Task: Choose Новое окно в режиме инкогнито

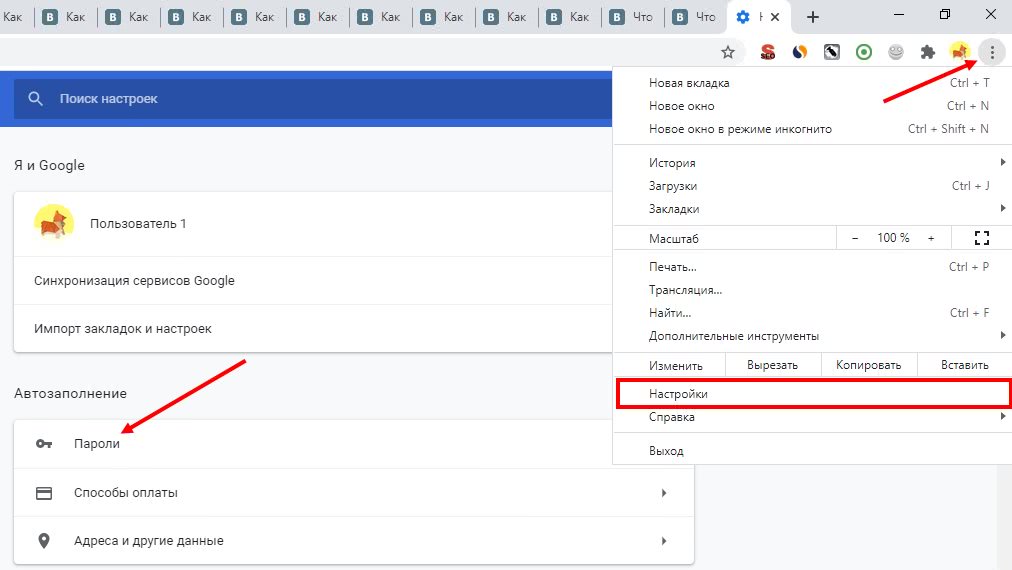Action: click(x=740, y=129)
